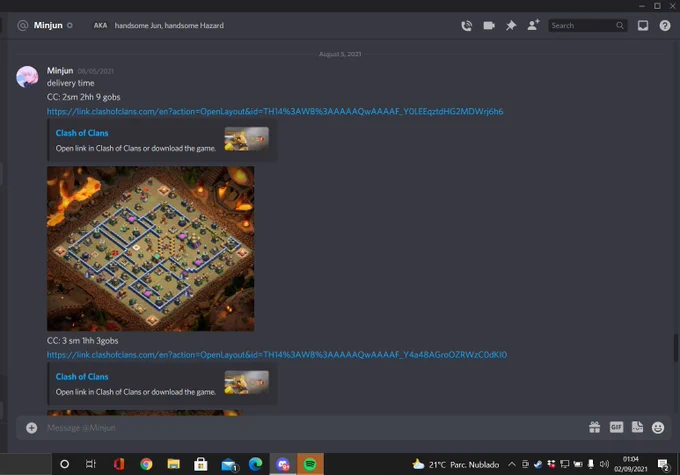Open the Nitro gift icon

coord(595,428)
